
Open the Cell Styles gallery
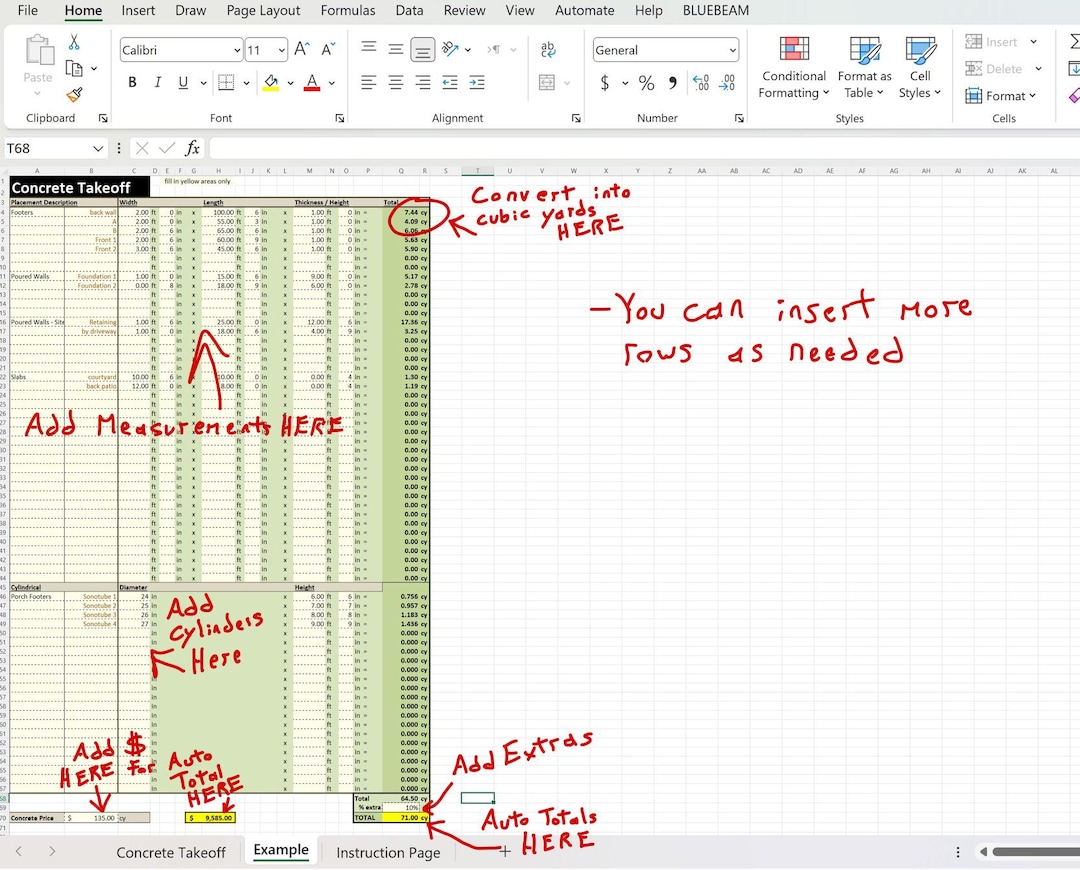coord(919,67)
